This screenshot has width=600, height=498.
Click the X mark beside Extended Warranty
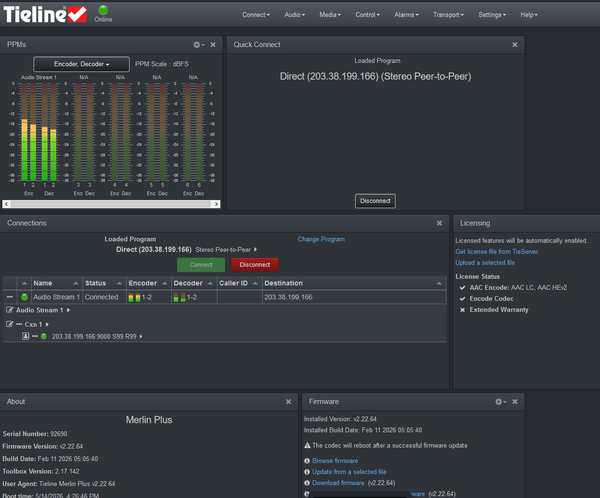(x=463, y=310)
